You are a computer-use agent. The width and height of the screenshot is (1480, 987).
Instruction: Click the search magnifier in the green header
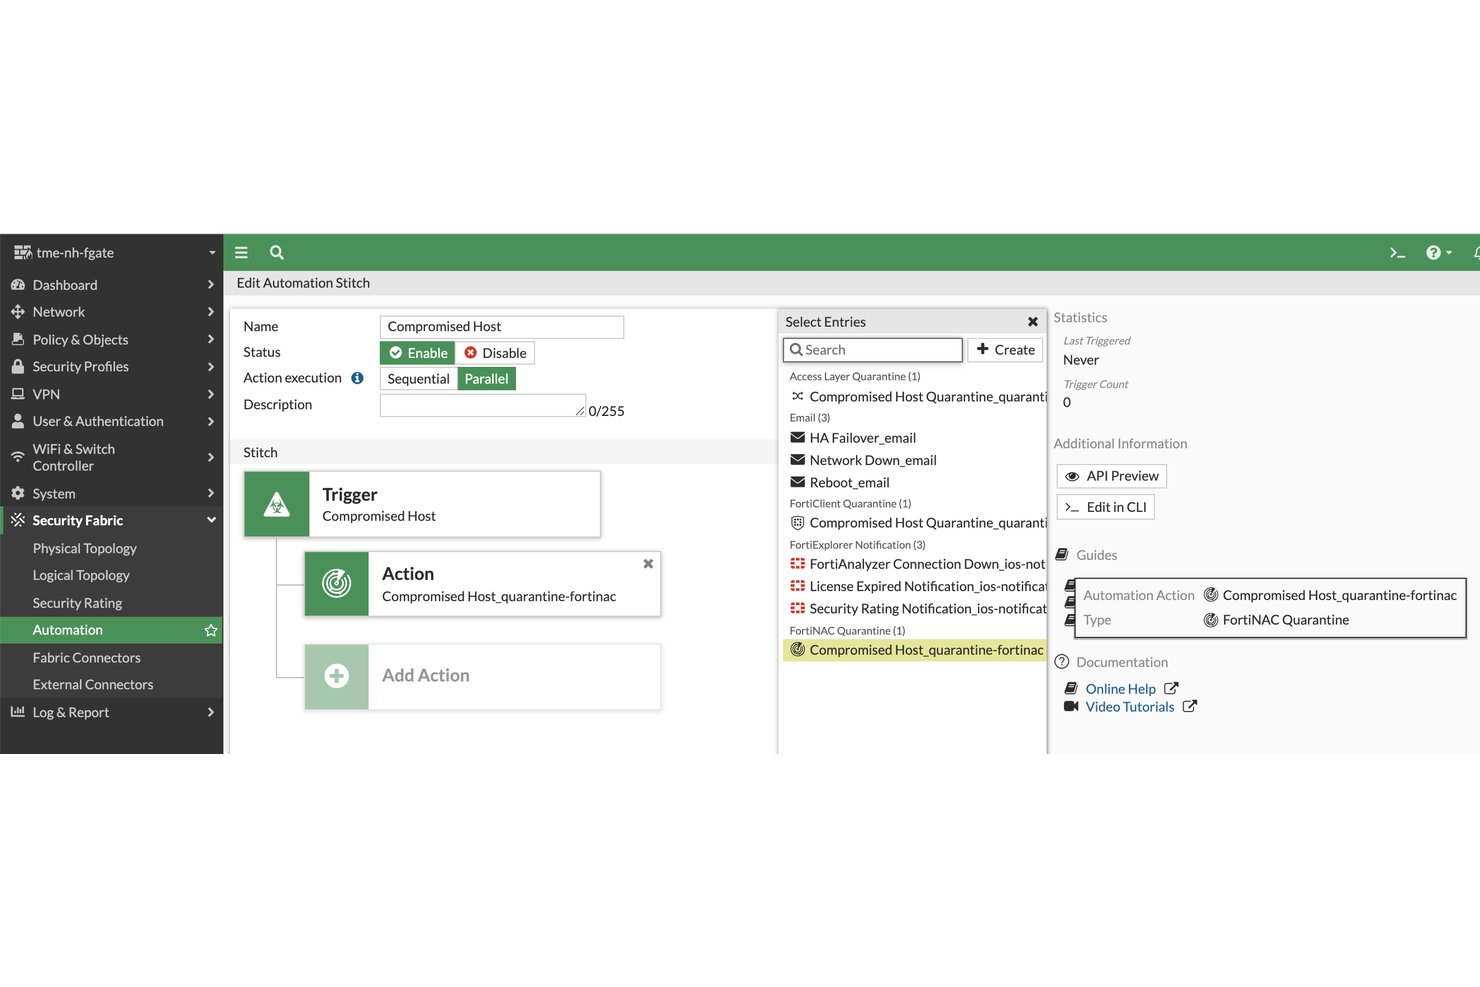[x=277, y=253]
